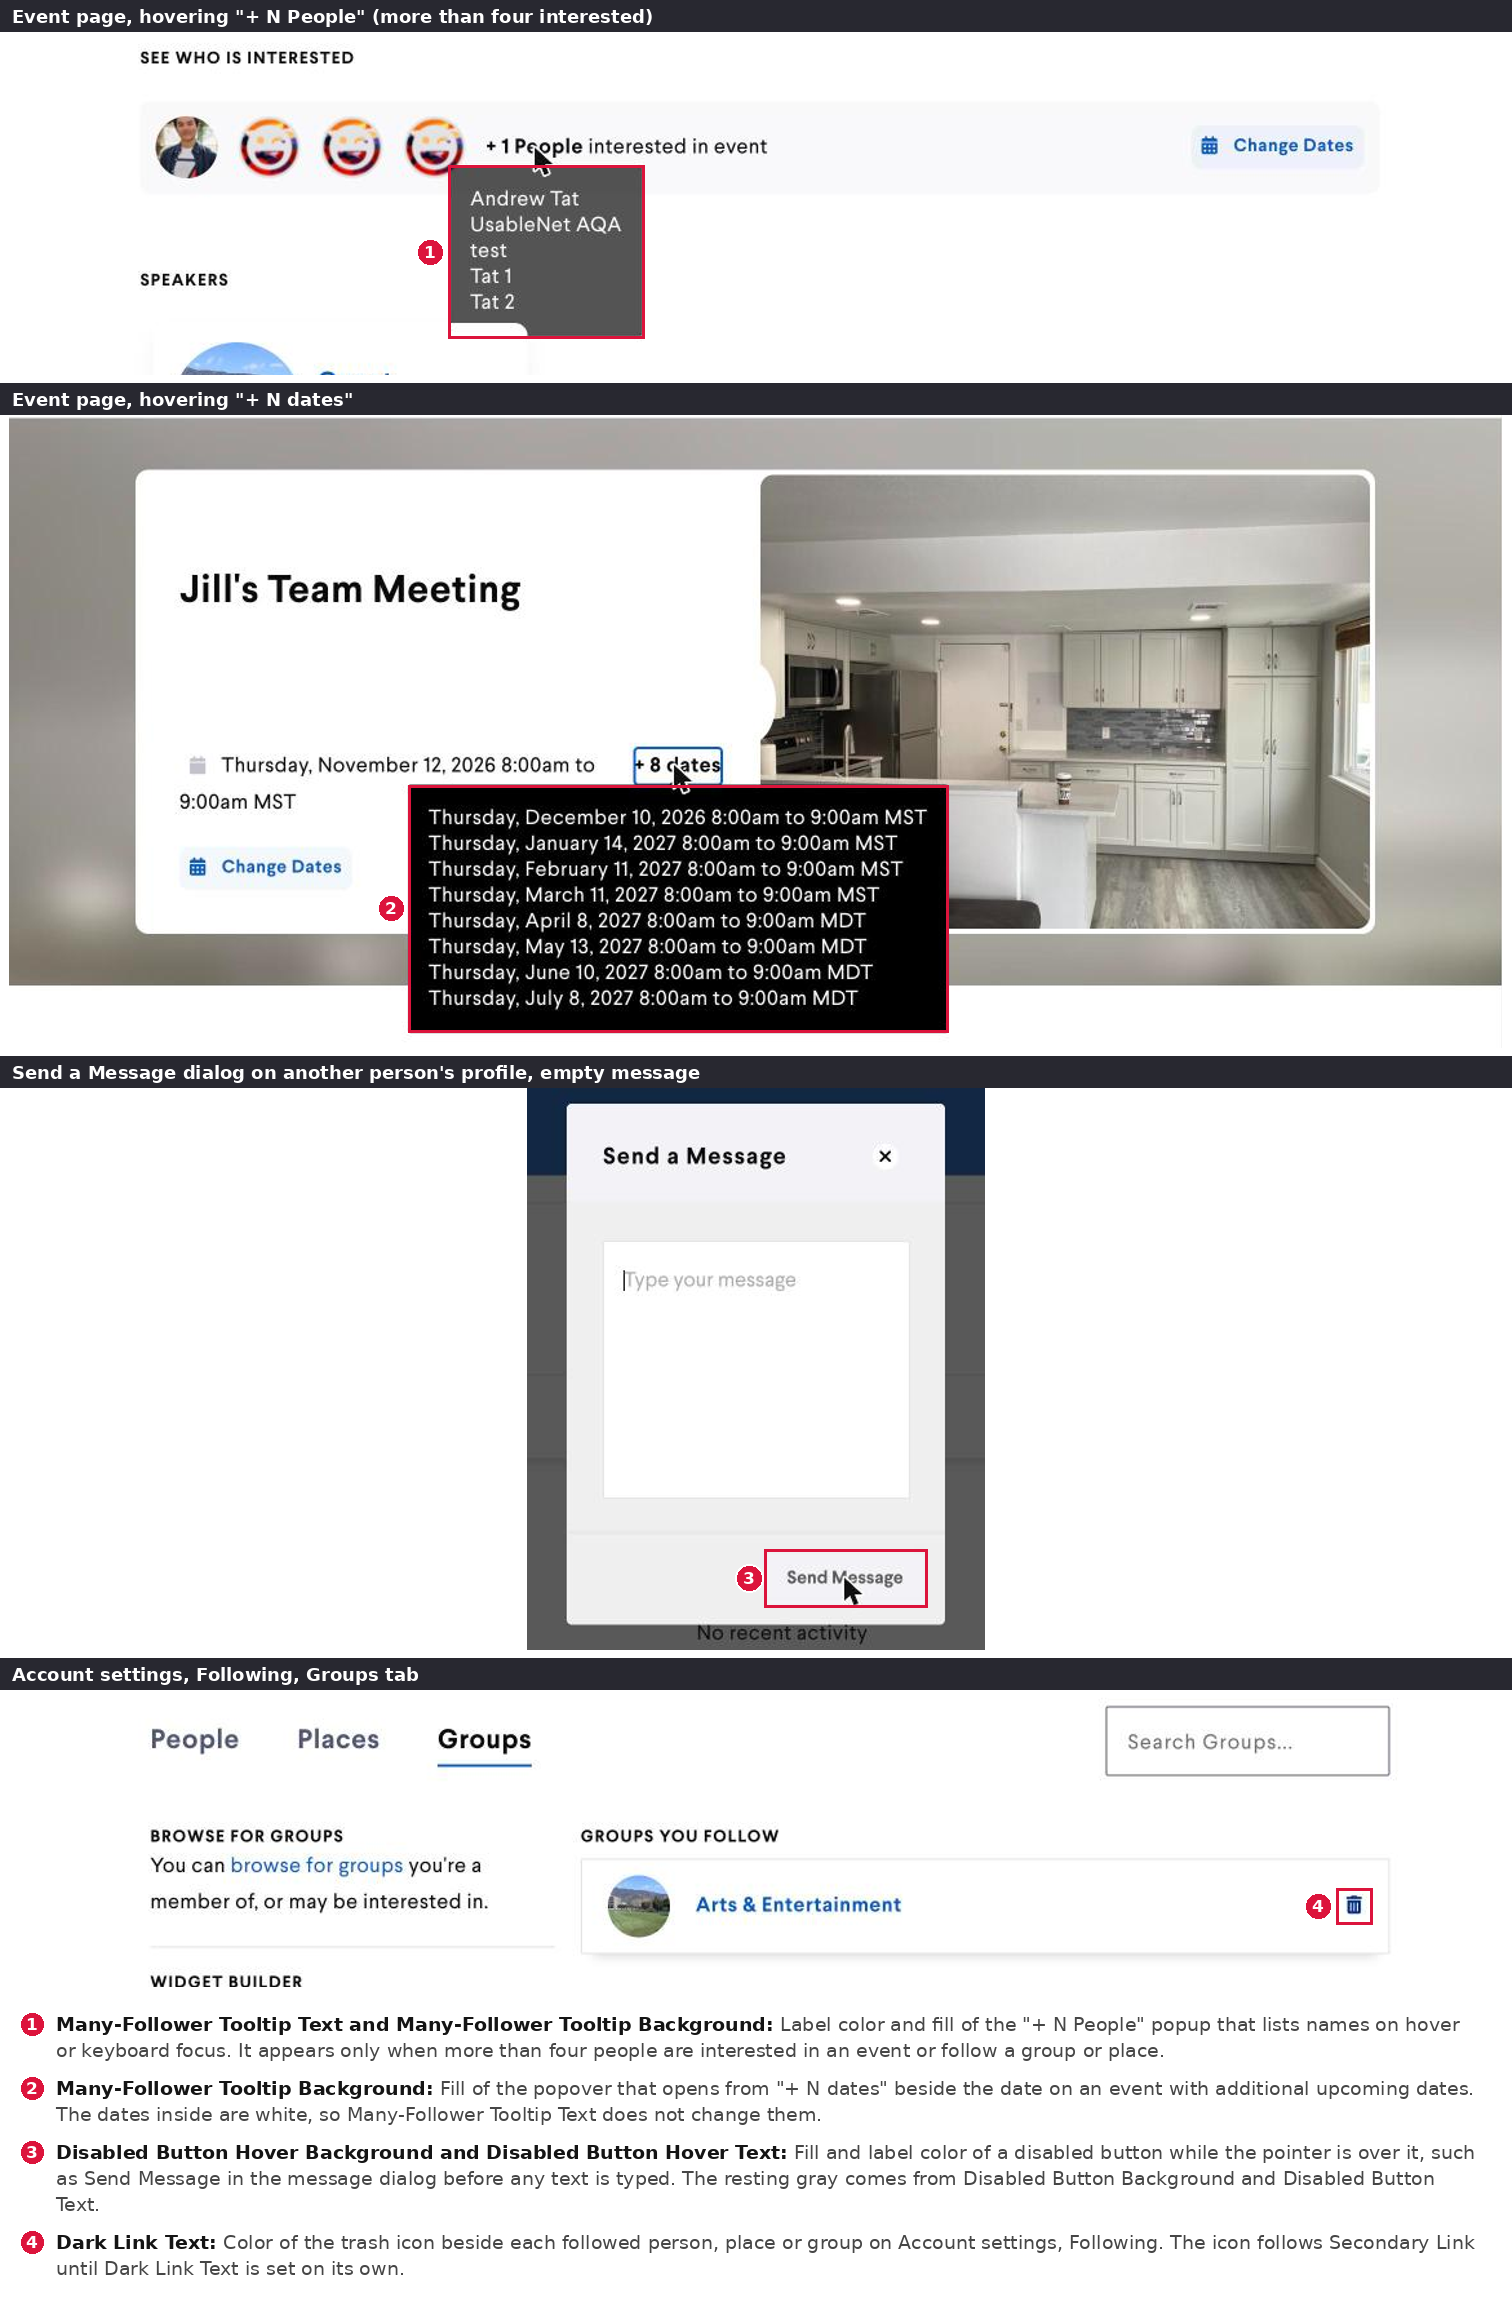Click "+ 1 People interested in event" text
Viewport: 1512px width, 2303px height.
click(626, 146)
